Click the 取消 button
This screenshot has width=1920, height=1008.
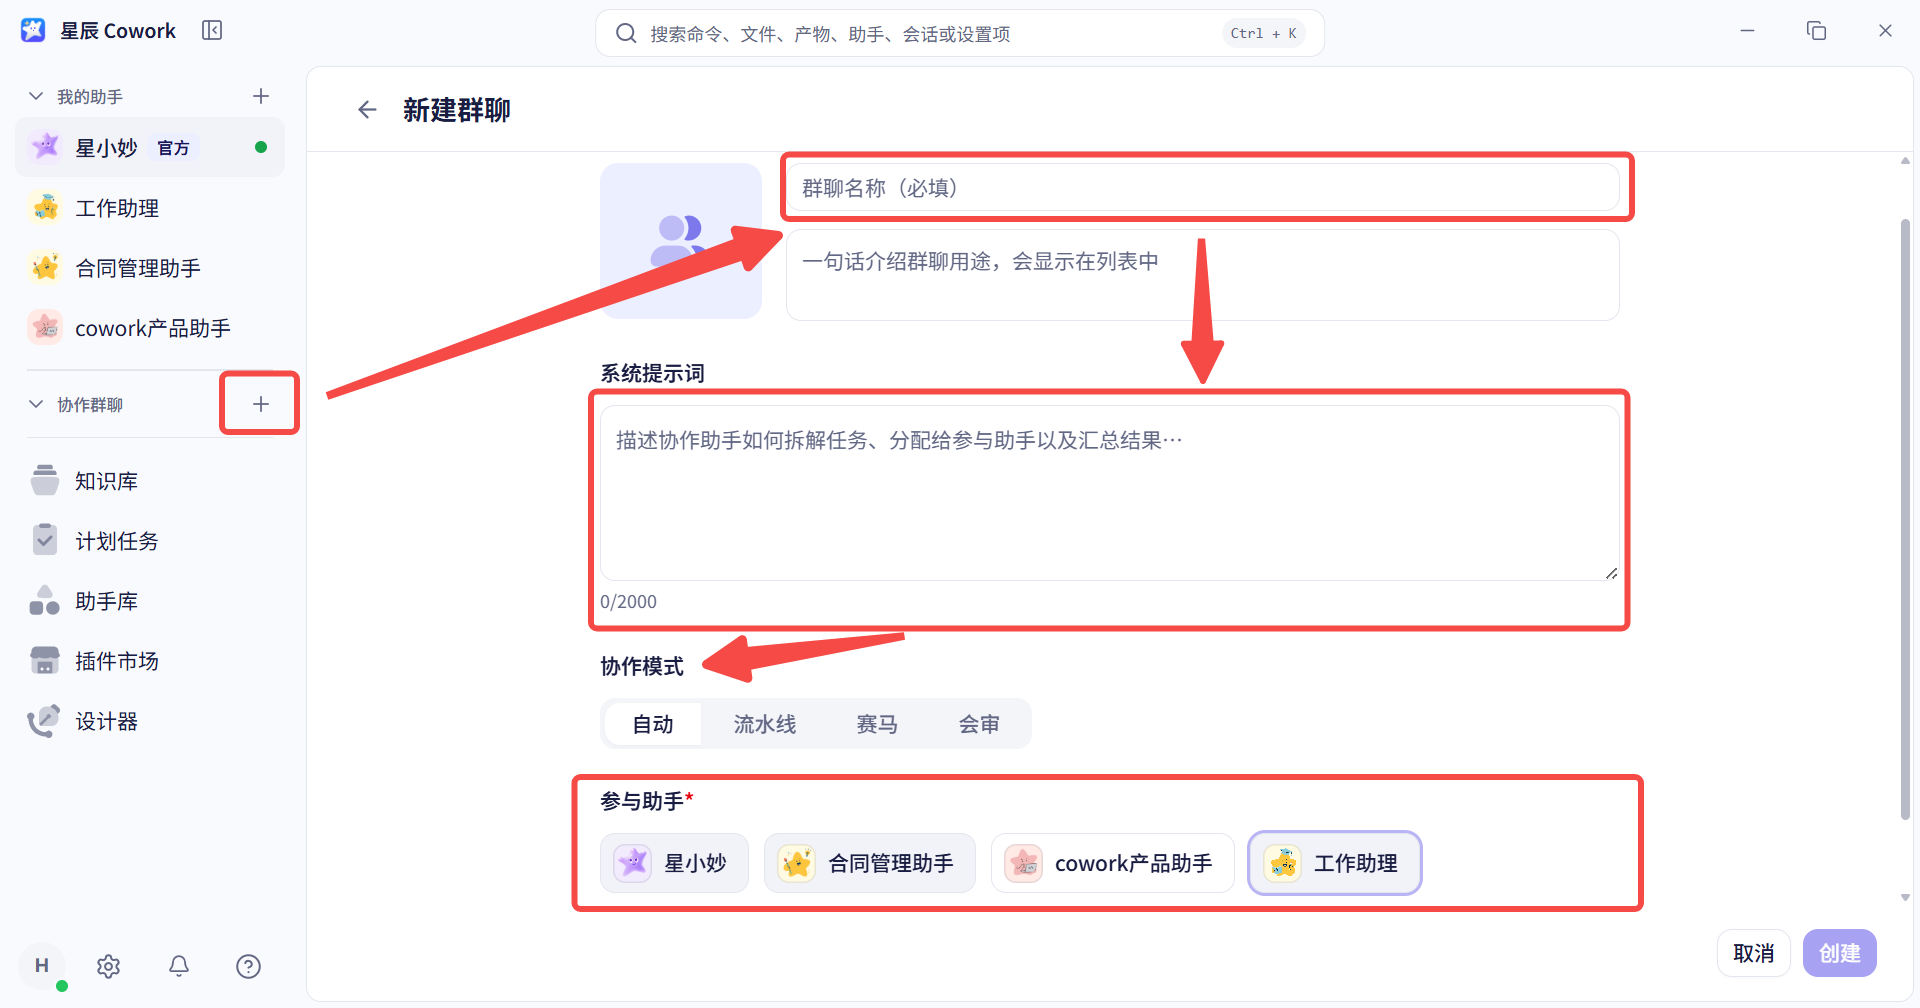[x=1754, y=953]
